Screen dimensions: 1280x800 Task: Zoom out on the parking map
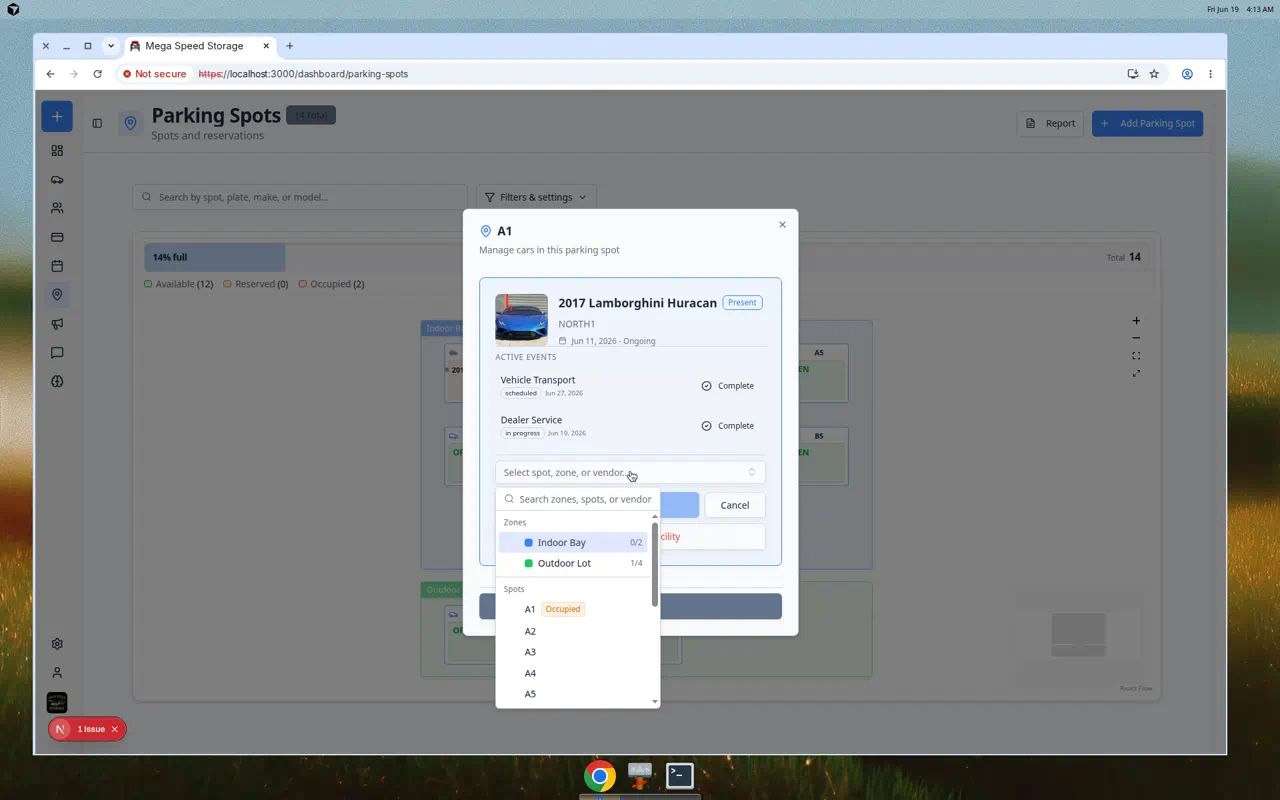pos(1136,338)
